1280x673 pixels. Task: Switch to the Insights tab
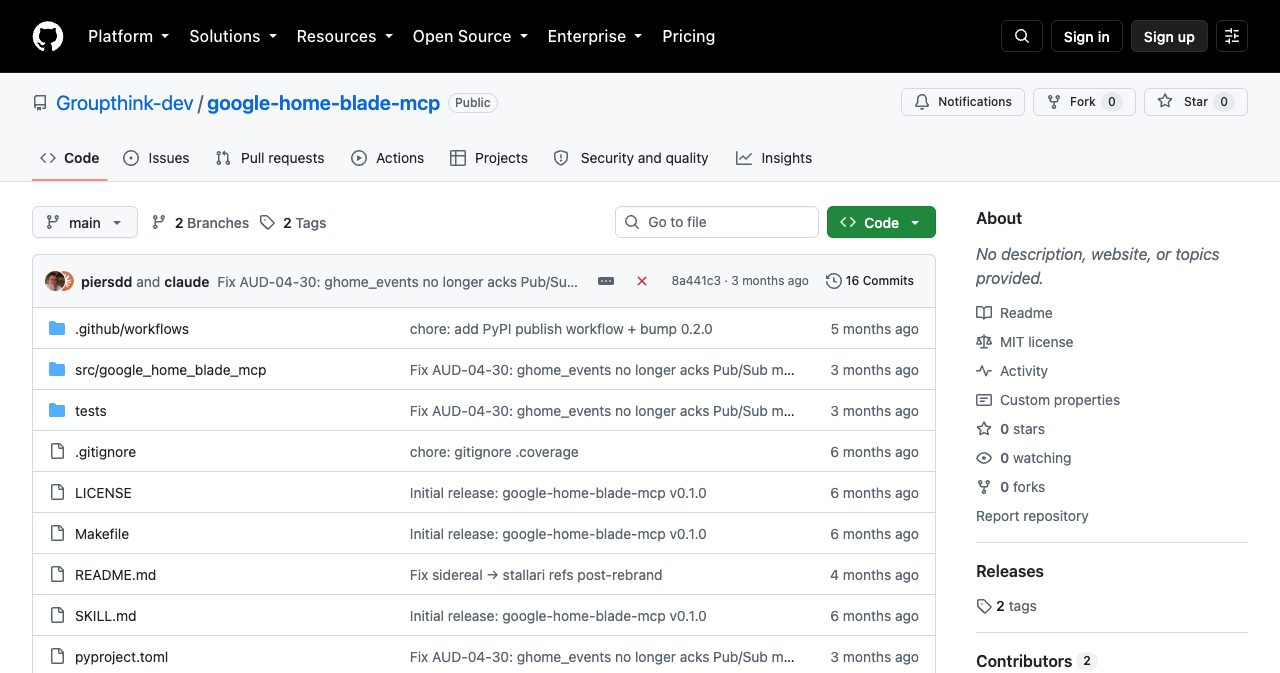[774, 158]
